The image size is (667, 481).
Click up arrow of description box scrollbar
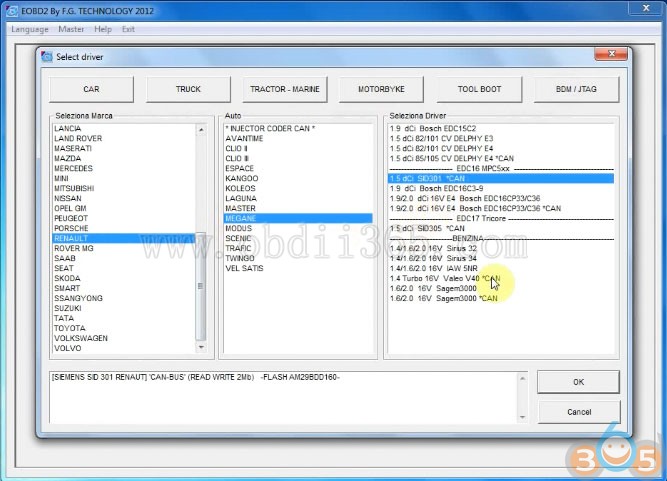(523, 379)
